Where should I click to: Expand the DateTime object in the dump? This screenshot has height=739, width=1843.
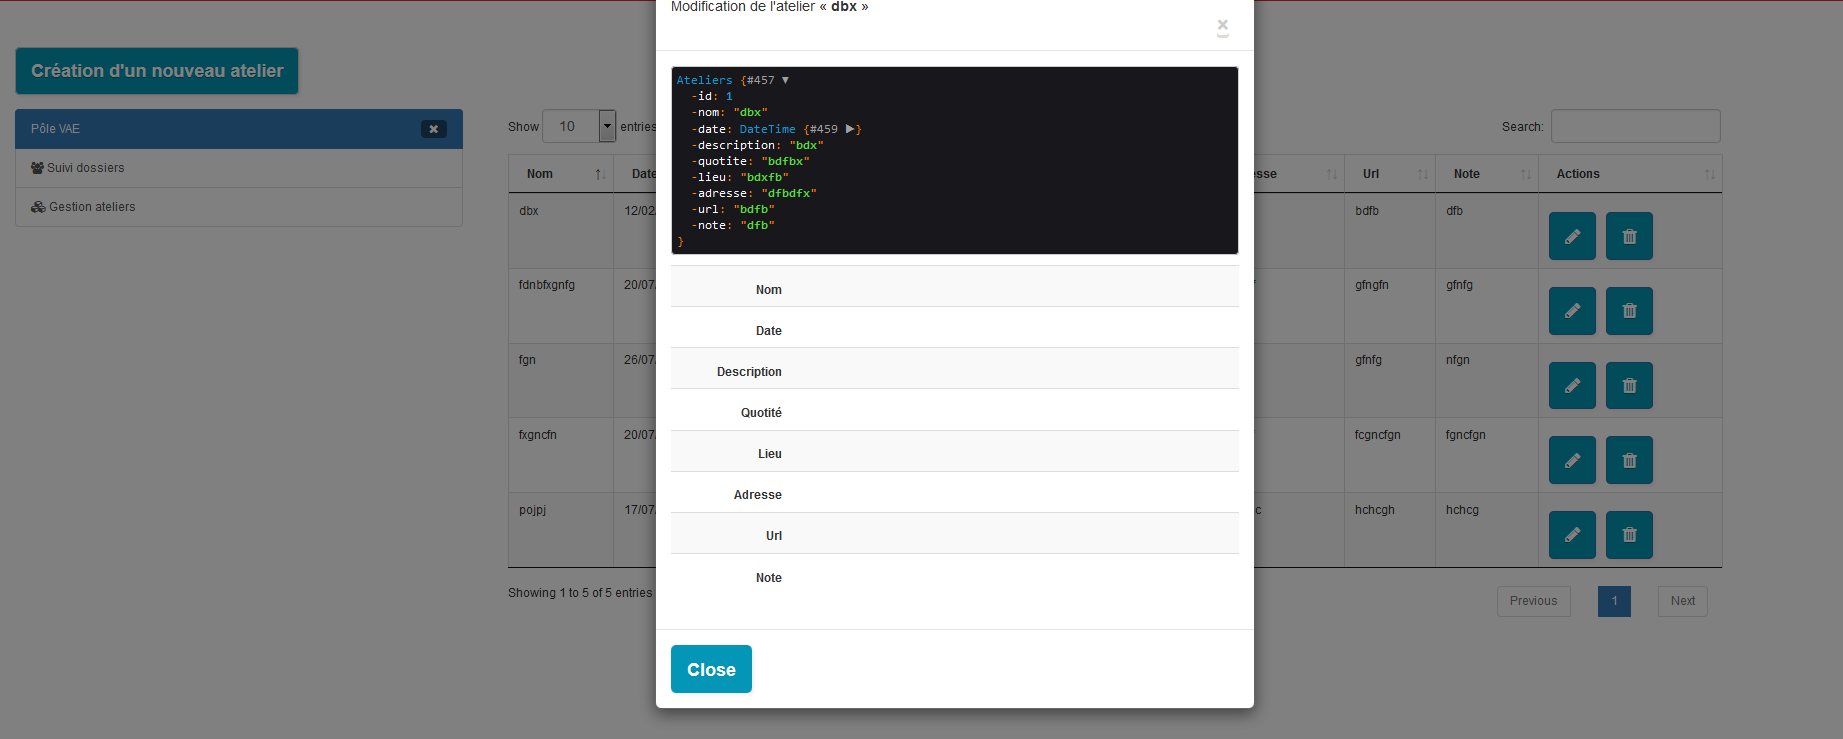850,129
